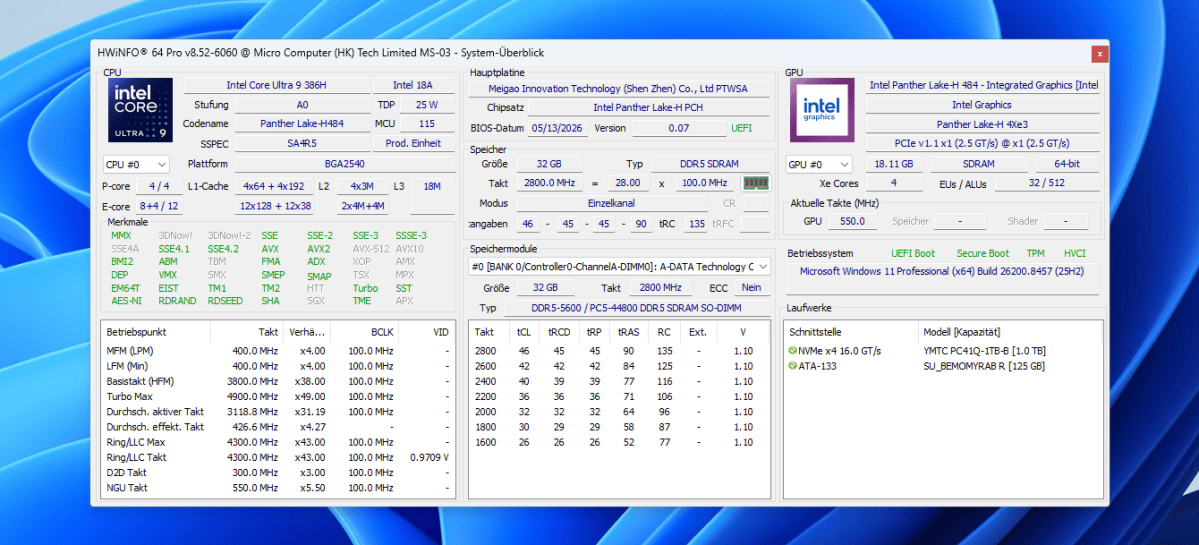Click the Secure Boot status label
The width and height of the screenshot is (1199, 545).
click(x=983, y=254)
